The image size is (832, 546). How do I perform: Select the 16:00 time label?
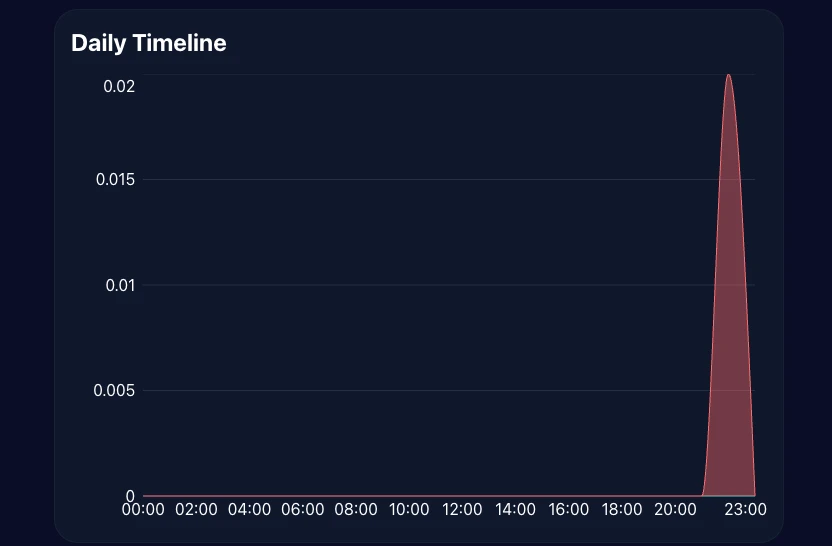[x=569, y=509]
